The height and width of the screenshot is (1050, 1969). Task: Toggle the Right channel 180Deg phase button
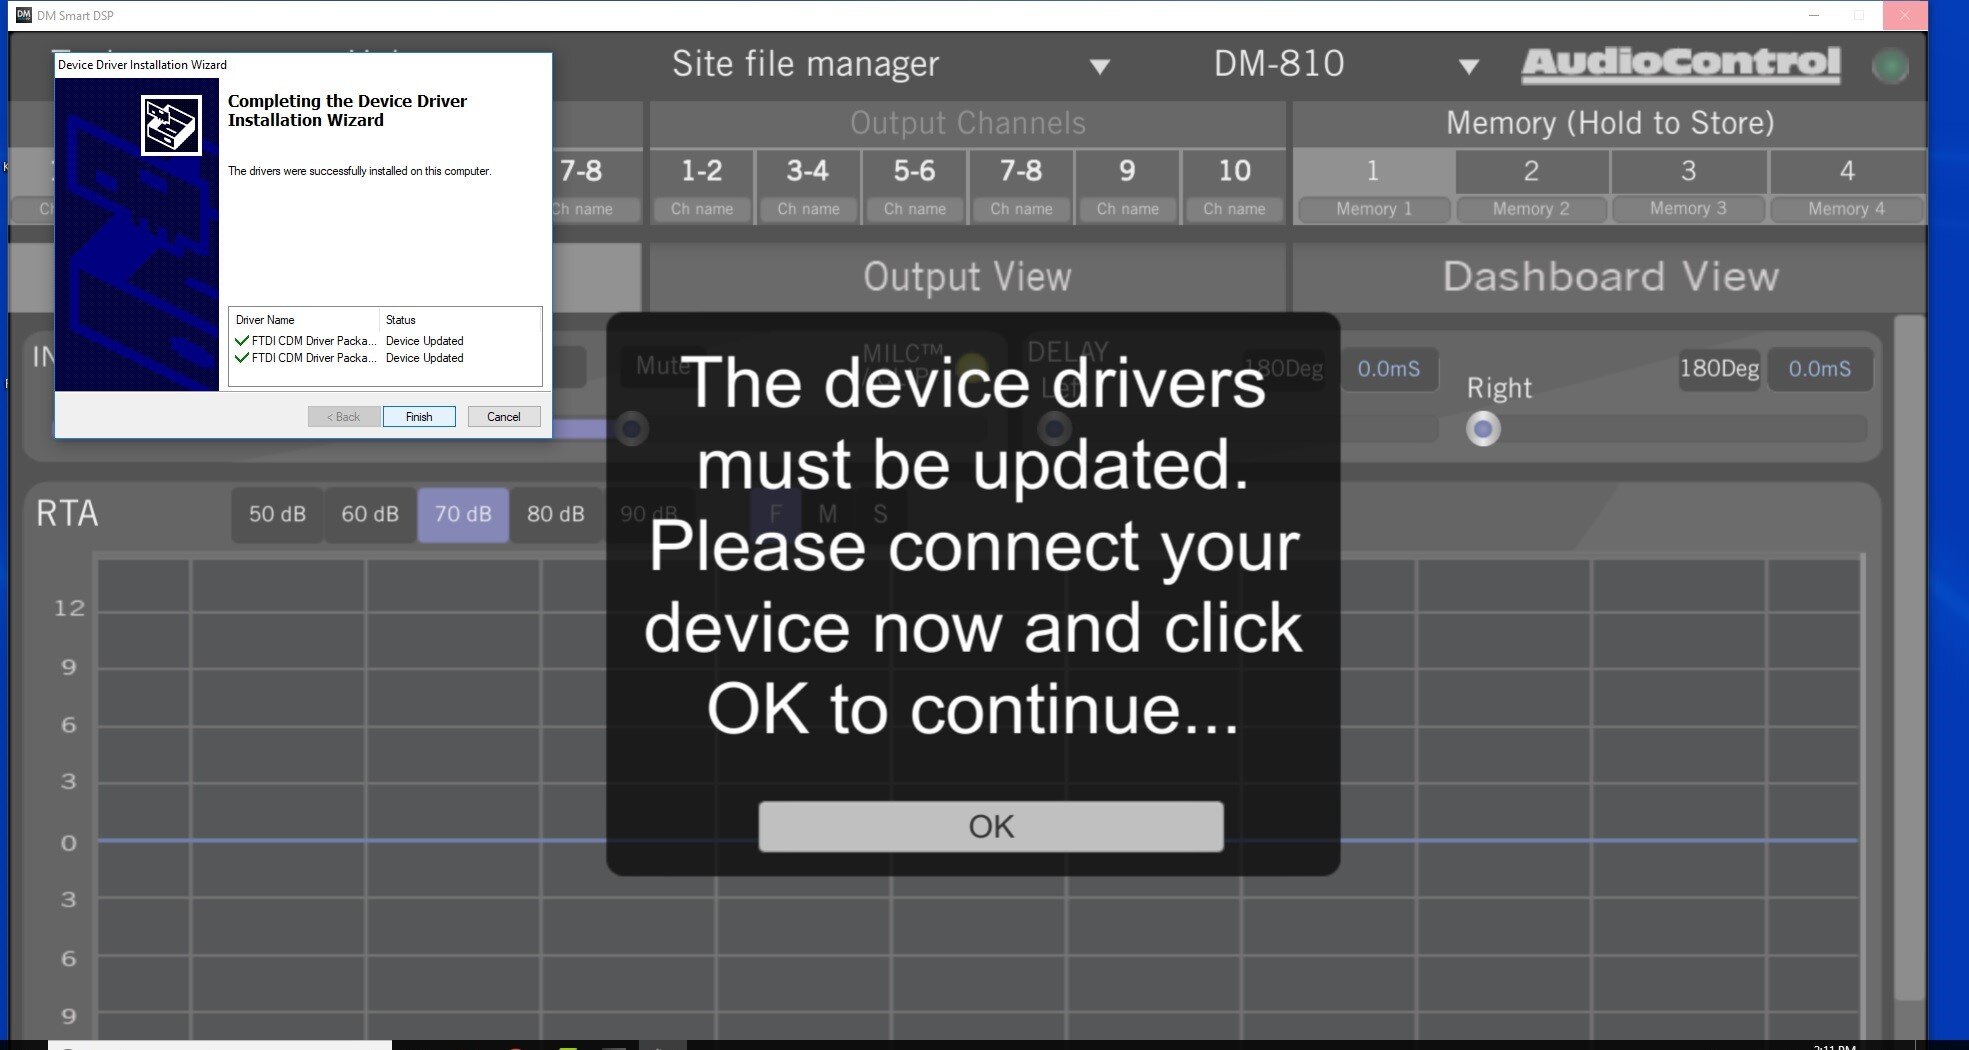pos(1719,369)
